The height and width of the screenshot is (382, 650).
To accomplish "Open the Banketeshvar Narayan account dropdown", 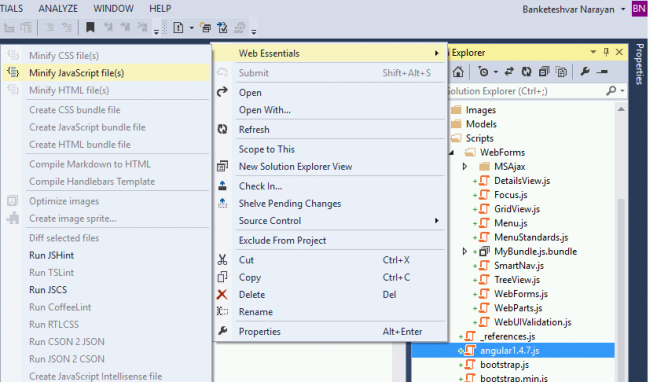I will tap(574, 9).
